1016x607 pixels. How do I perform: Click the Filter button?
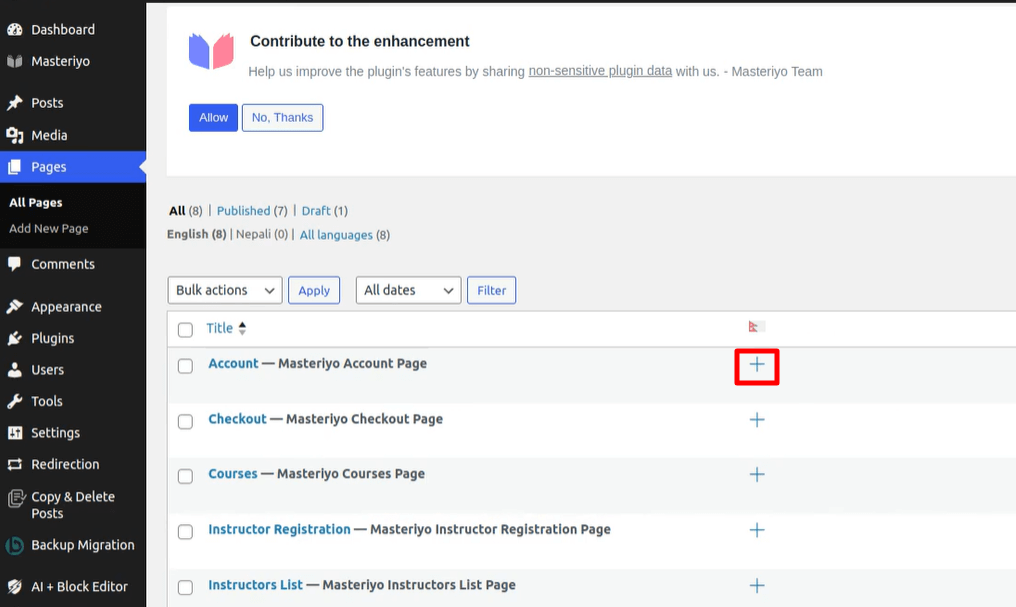[x=491, y=290]
